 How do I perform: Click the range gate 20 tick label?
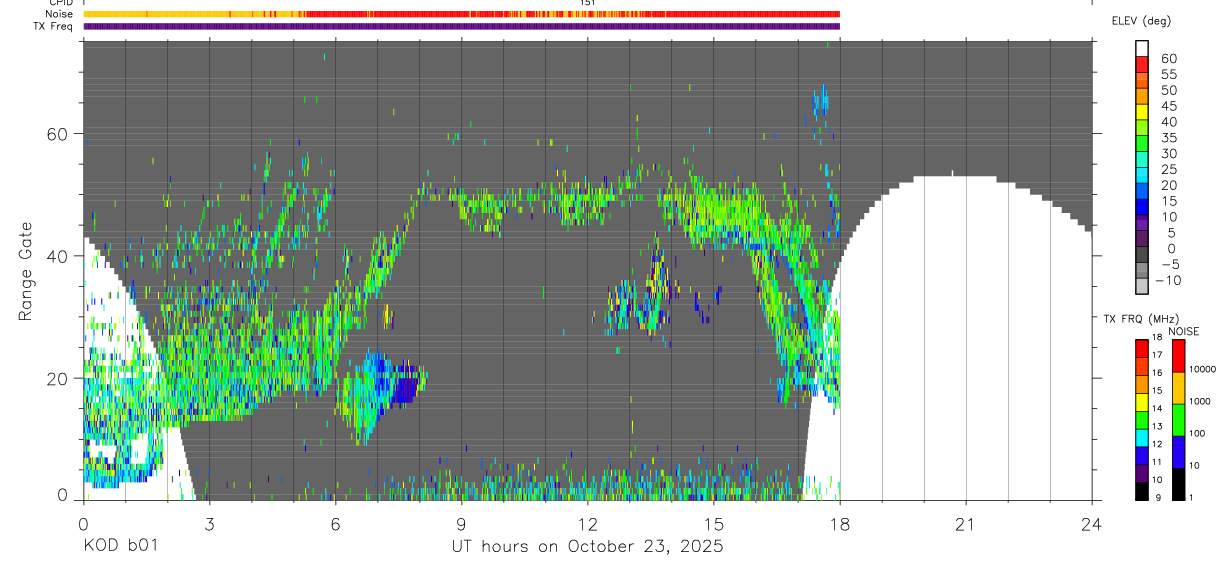point(57,378)
